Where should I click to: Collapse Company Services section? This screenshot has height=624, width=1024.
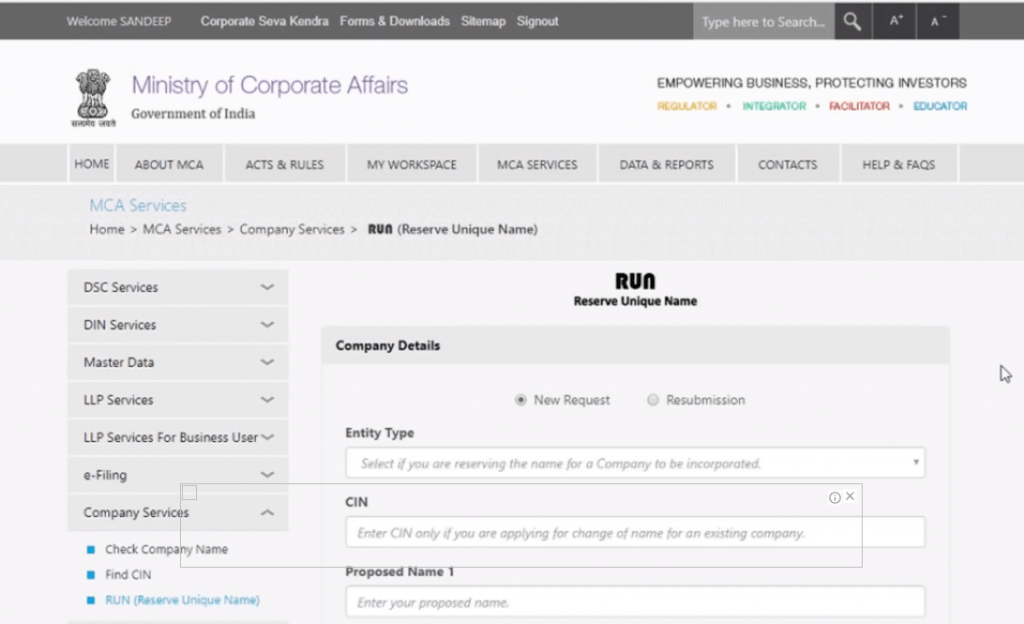(178, 512)
